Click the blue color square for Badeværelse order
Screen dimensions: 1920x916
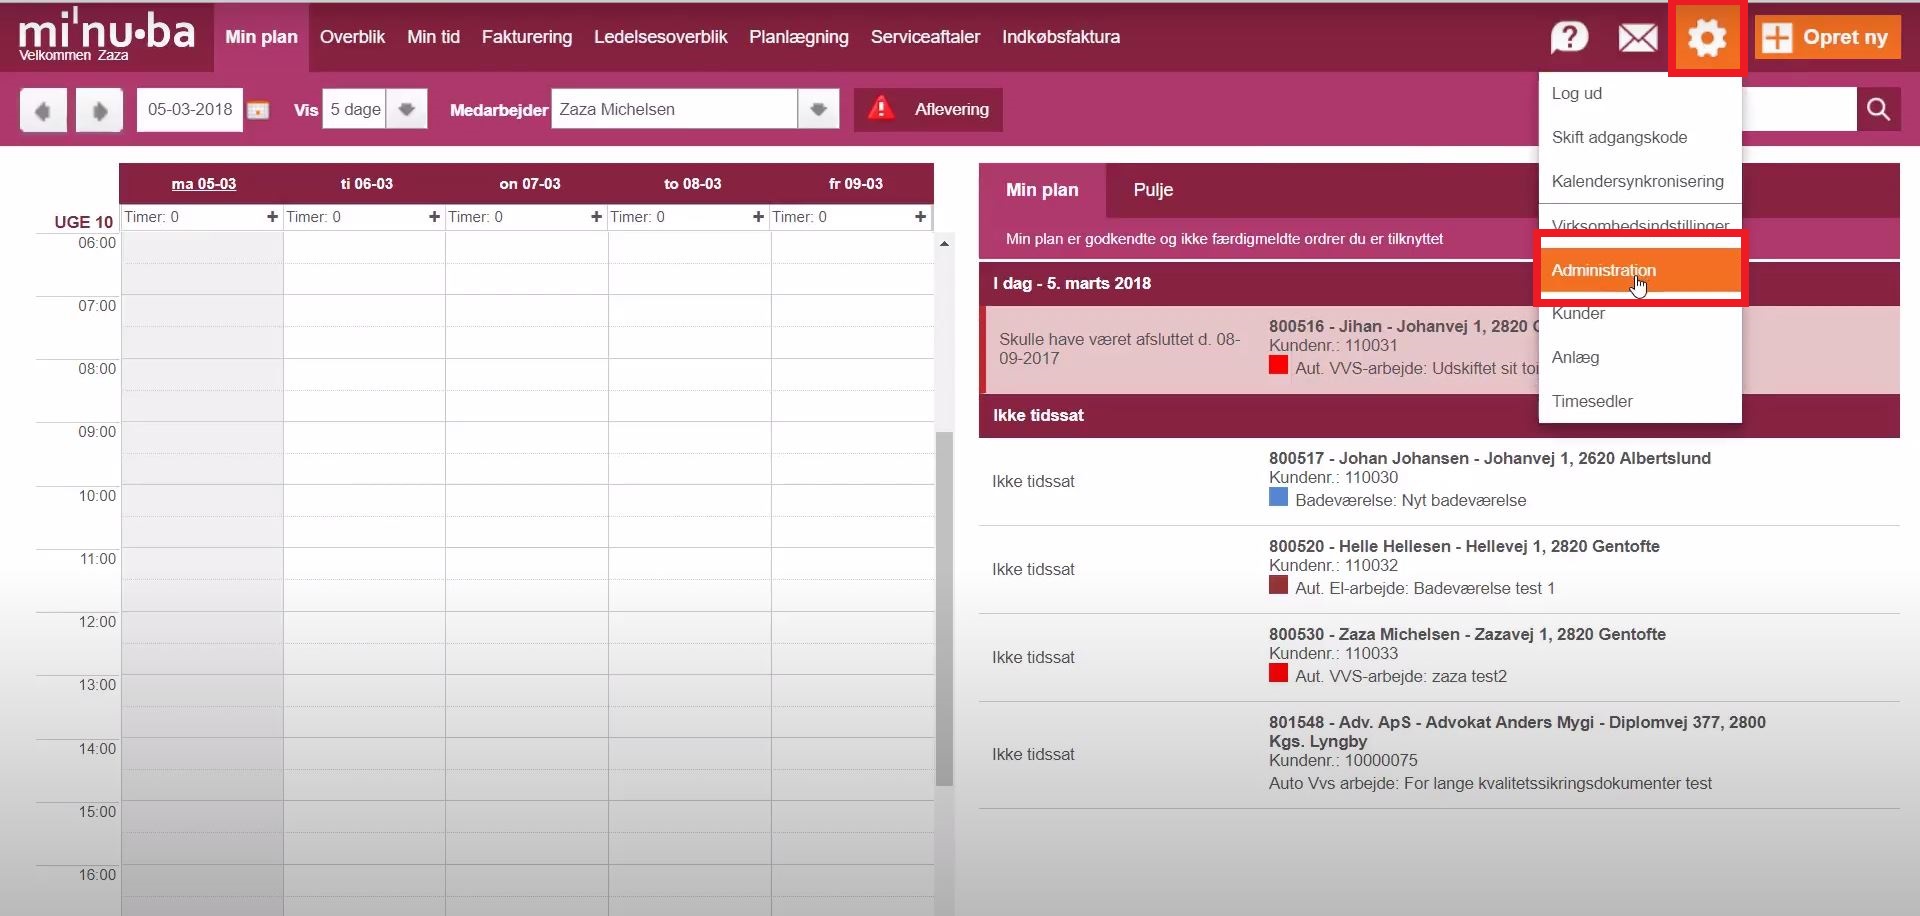(1278, 497)
